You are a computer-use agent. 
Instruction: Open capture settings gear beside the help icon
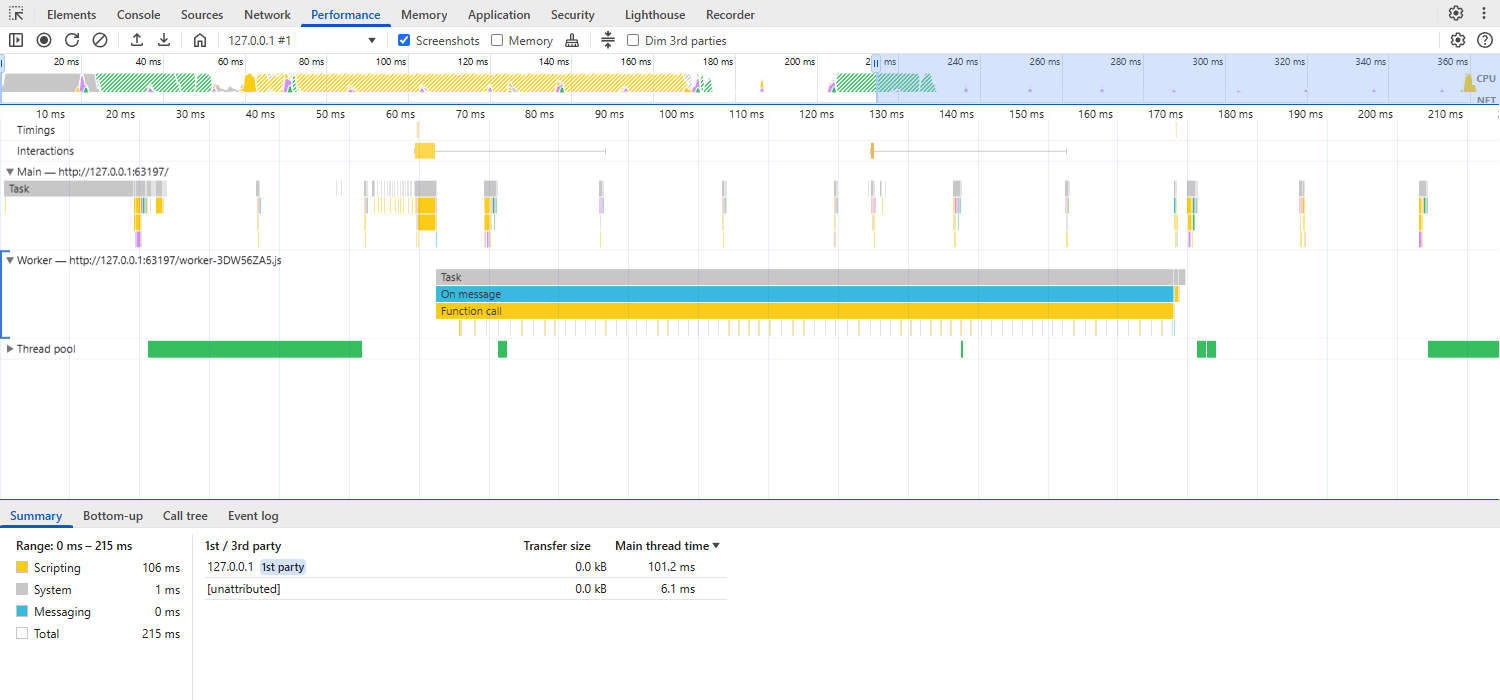(1458, 40)
